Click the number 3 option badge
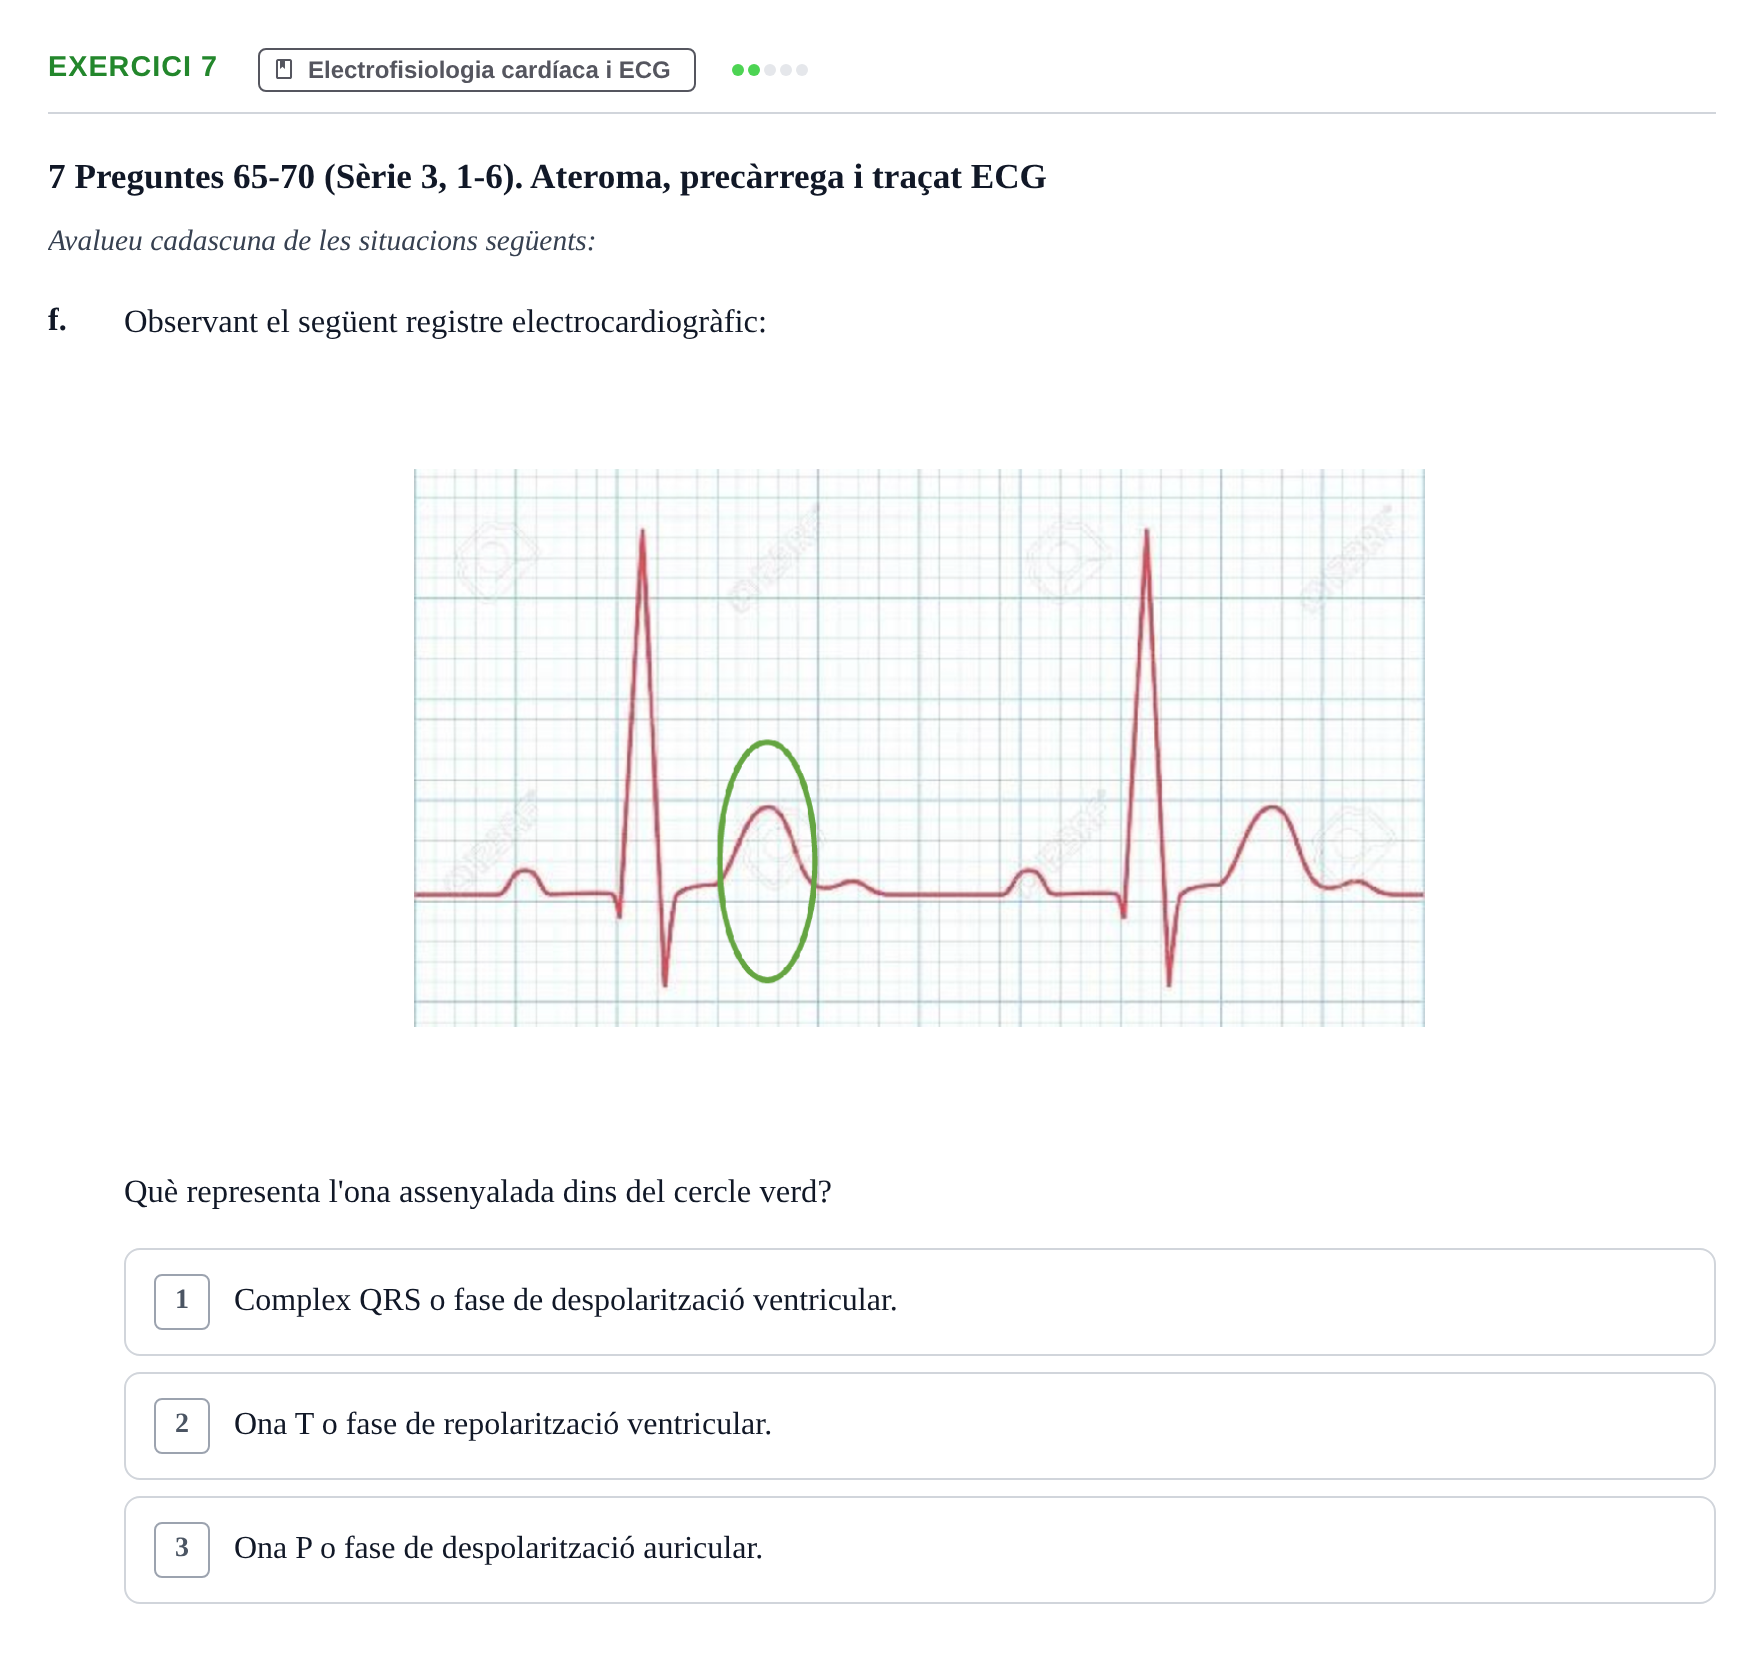This screenshot has width=1764, height=1668. [182, 1550]
